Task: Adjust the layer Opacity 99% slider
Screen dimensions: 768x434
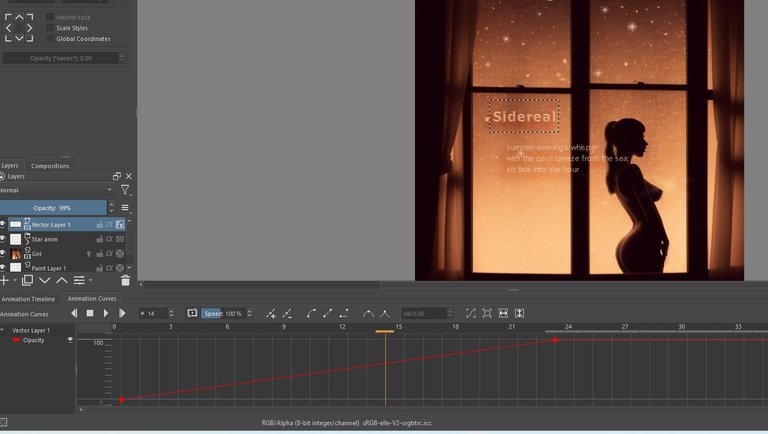Action: pos(53,208)
